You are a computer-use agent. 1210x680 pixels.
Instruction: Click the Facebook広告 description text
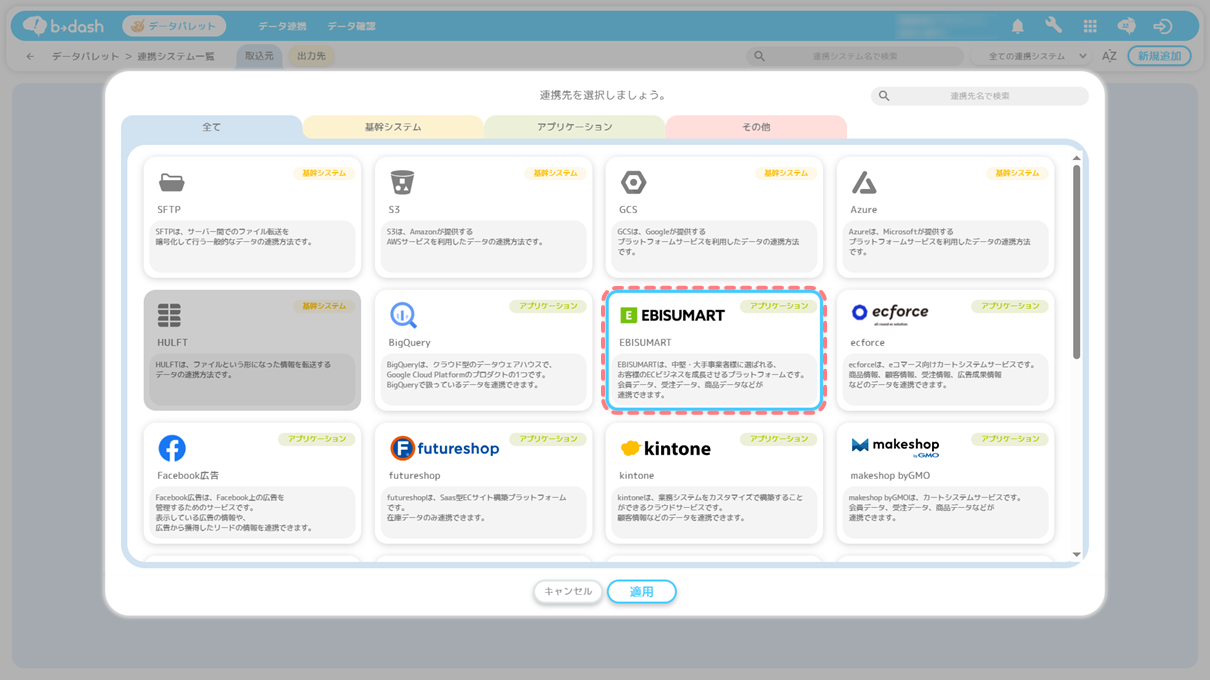pyautogui.click(x=235, y=512)
